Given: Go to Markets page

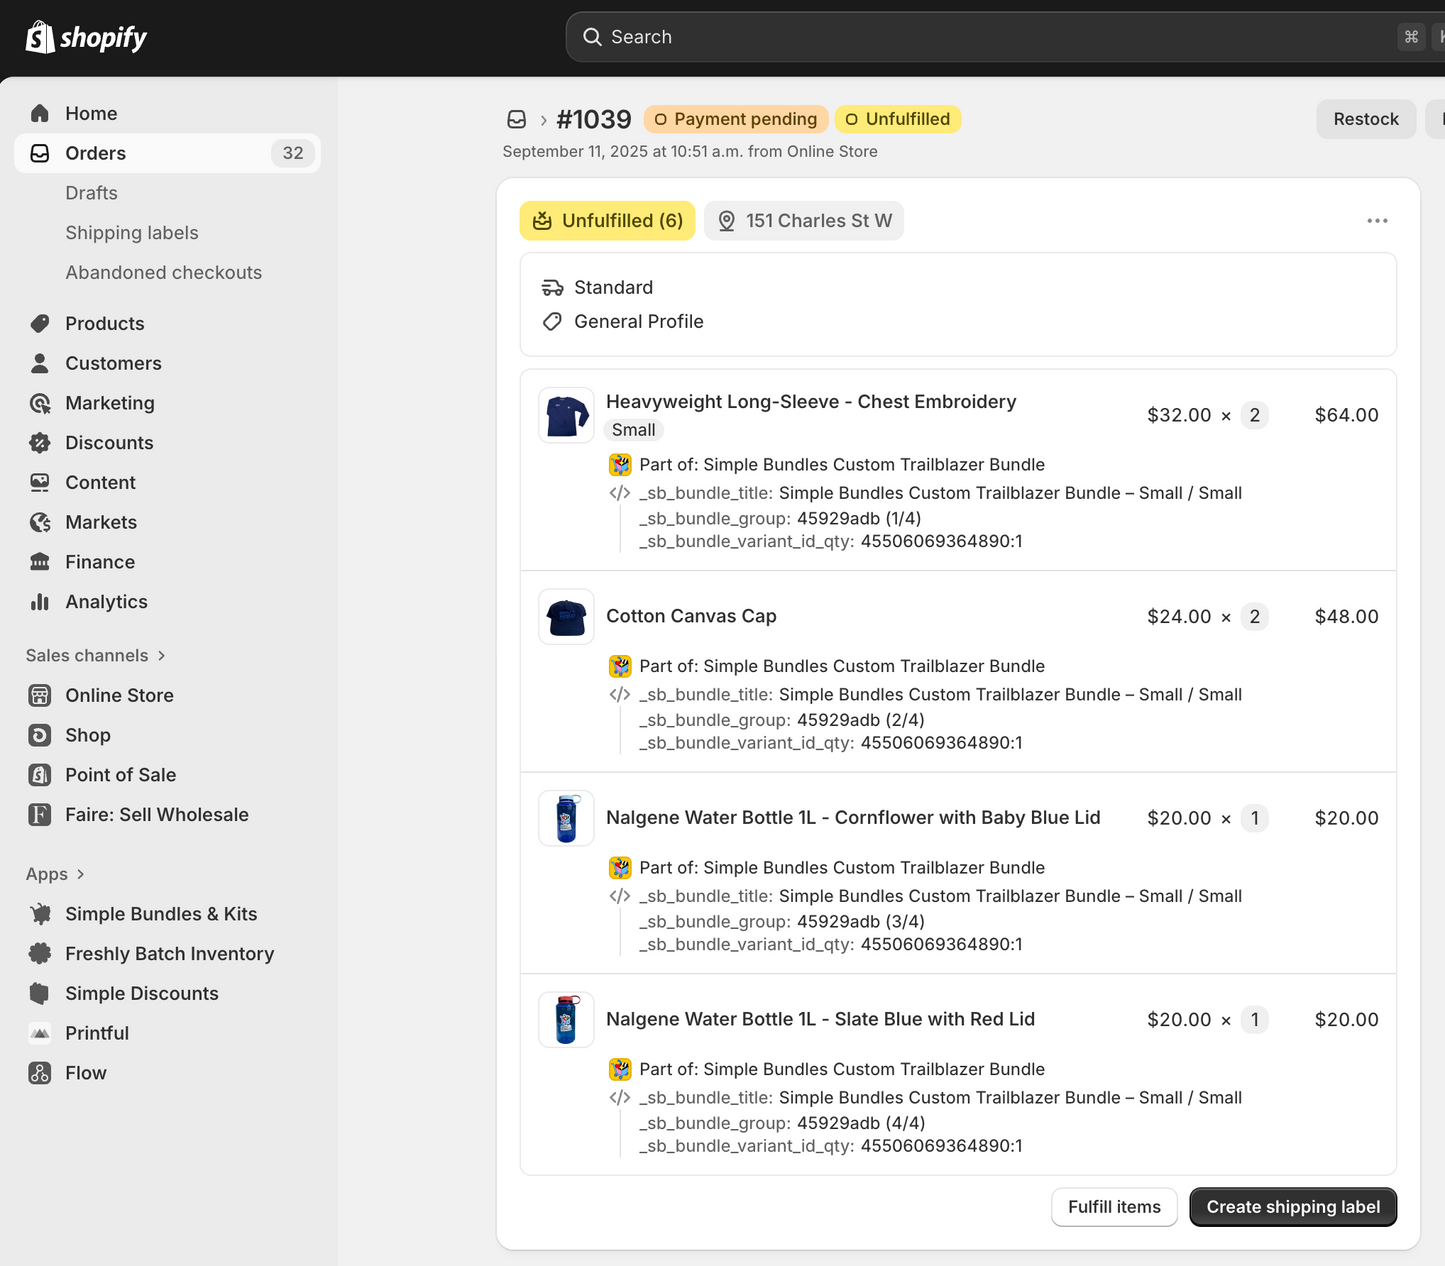Looking at the screenshot, I should 101,522.
